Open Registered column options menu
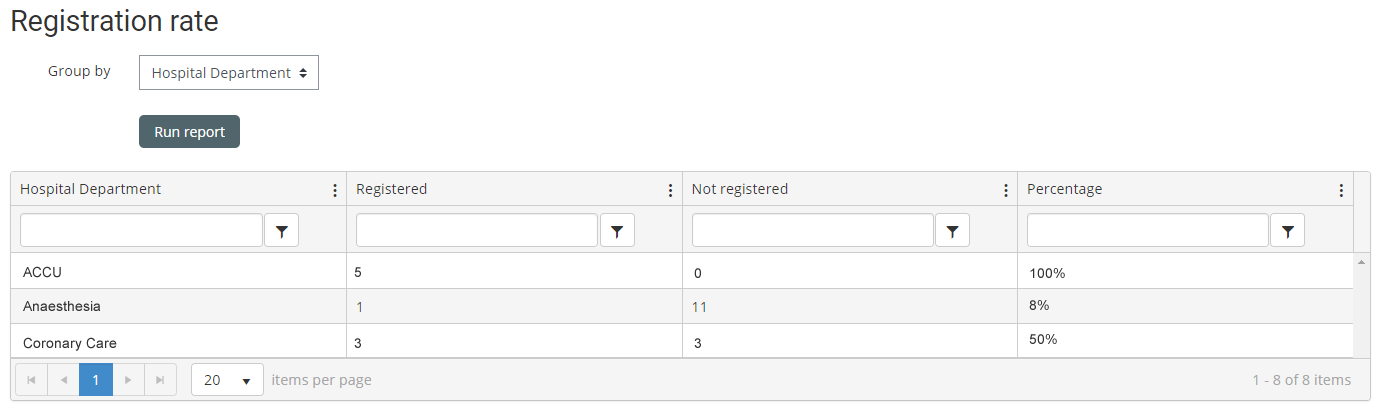The width and height of the screenshot is (1382, 403). pyautogui.click(x=670, y=190)
